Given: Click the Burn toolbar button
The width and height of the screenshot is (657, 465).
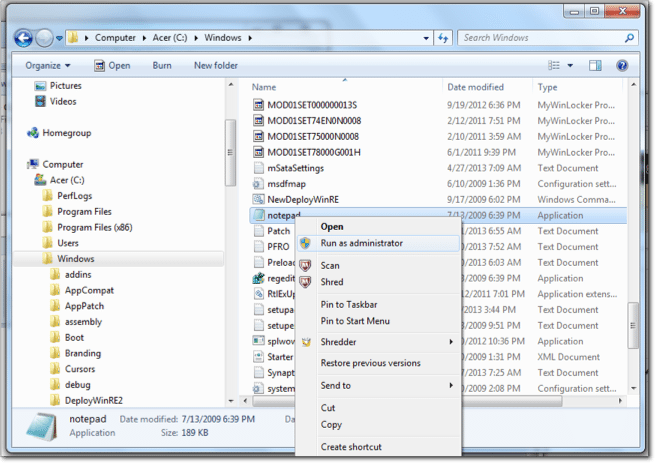Looking at the screenshot, I should (161, 65).
